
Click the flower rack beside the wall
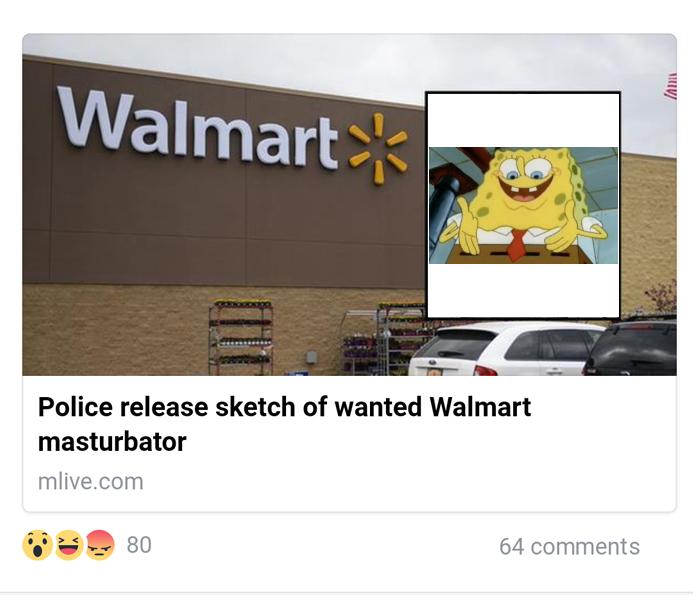pos(240,338)
